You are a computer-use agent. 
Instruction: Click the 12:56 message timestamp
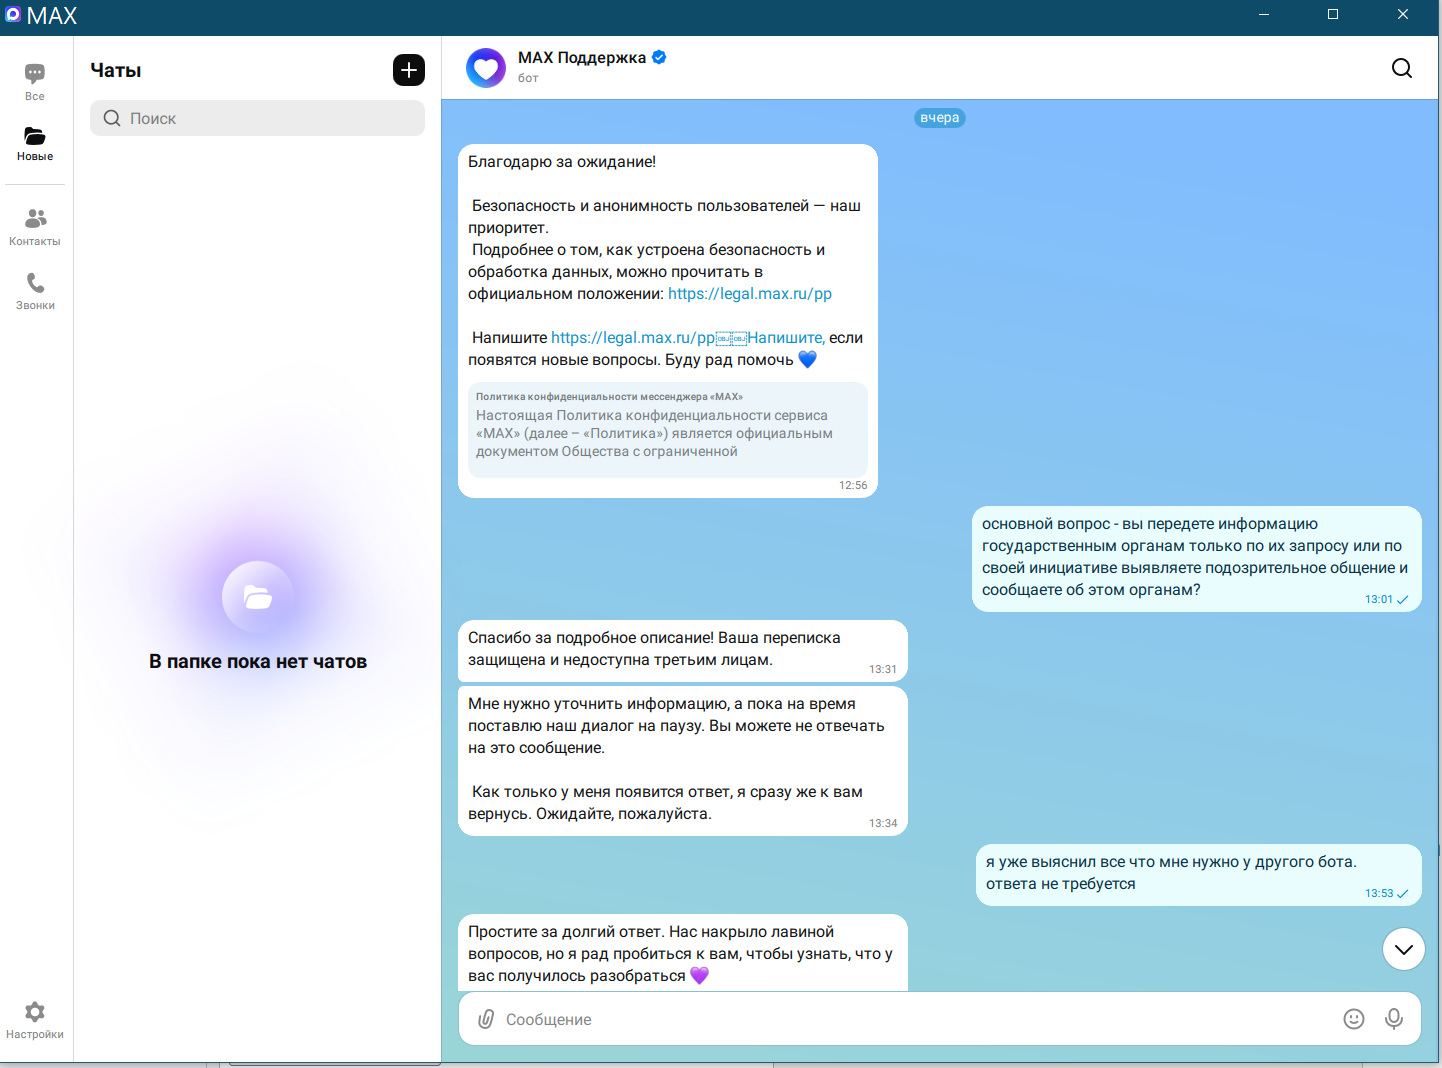click(x=853, y=486)
